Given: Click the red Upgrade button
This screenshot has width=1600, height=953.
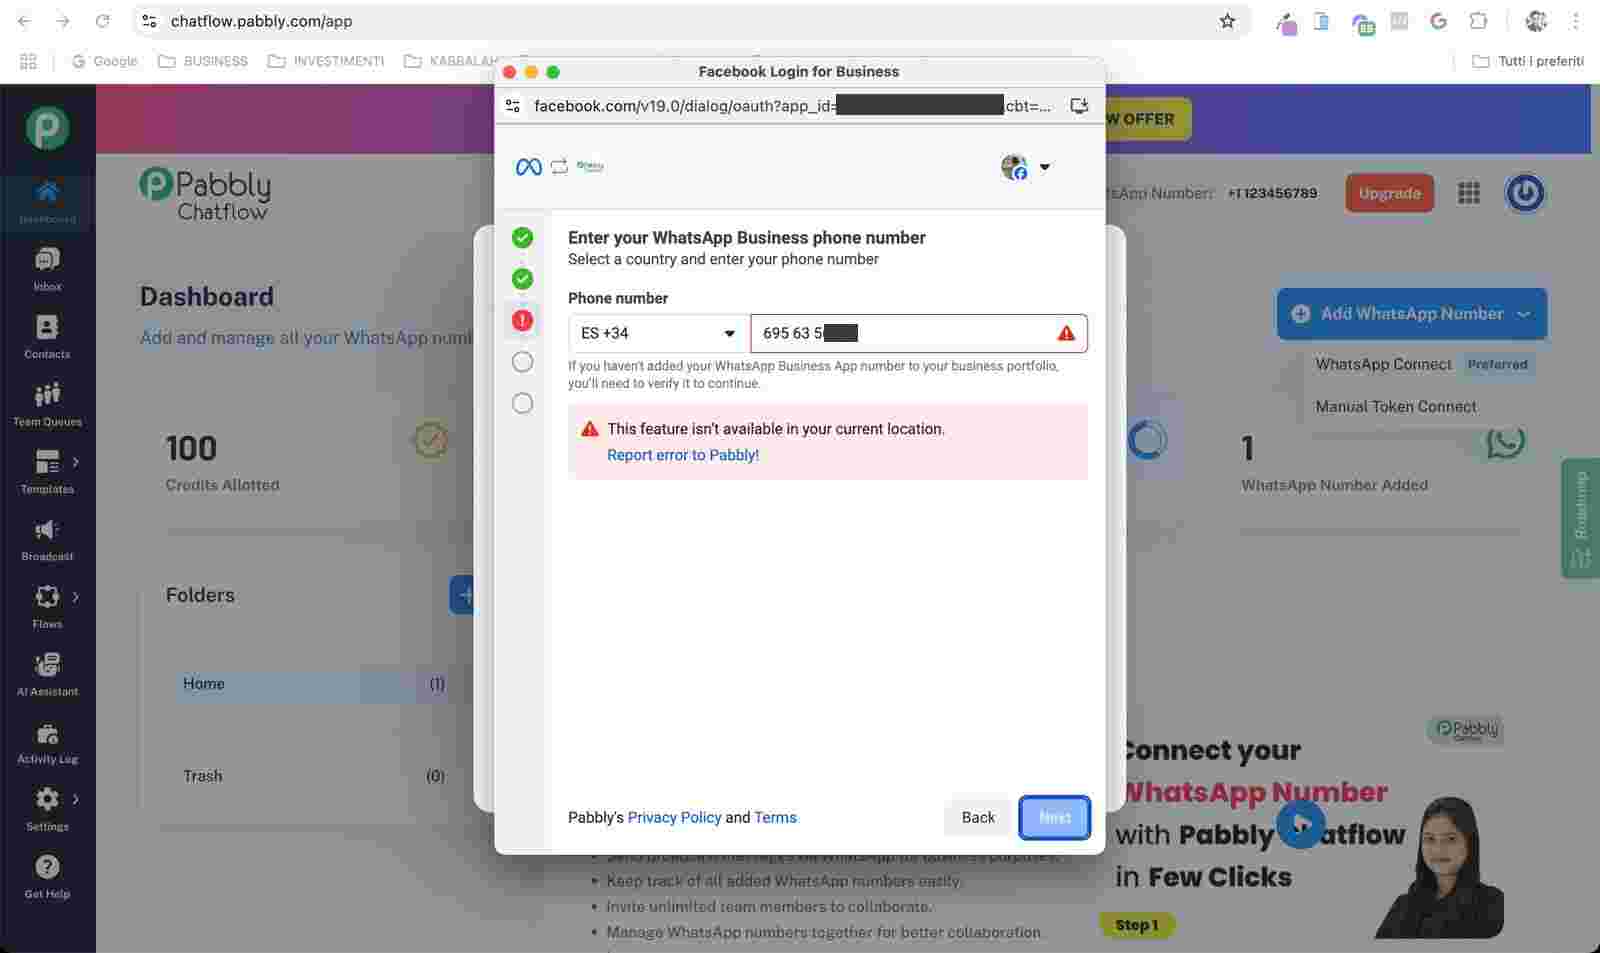Looking at the screenshot, I should coord(1389,193).
